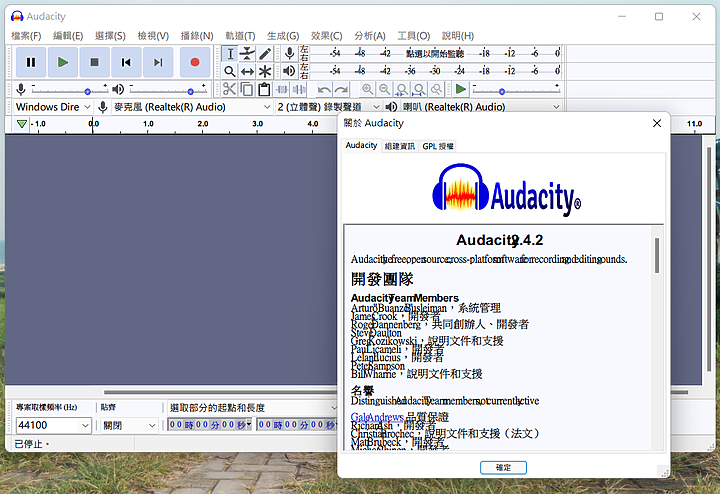Open the Windows DirectSound host dropdown
Viewport: 720px width, 494px height.
coord(53,107)
